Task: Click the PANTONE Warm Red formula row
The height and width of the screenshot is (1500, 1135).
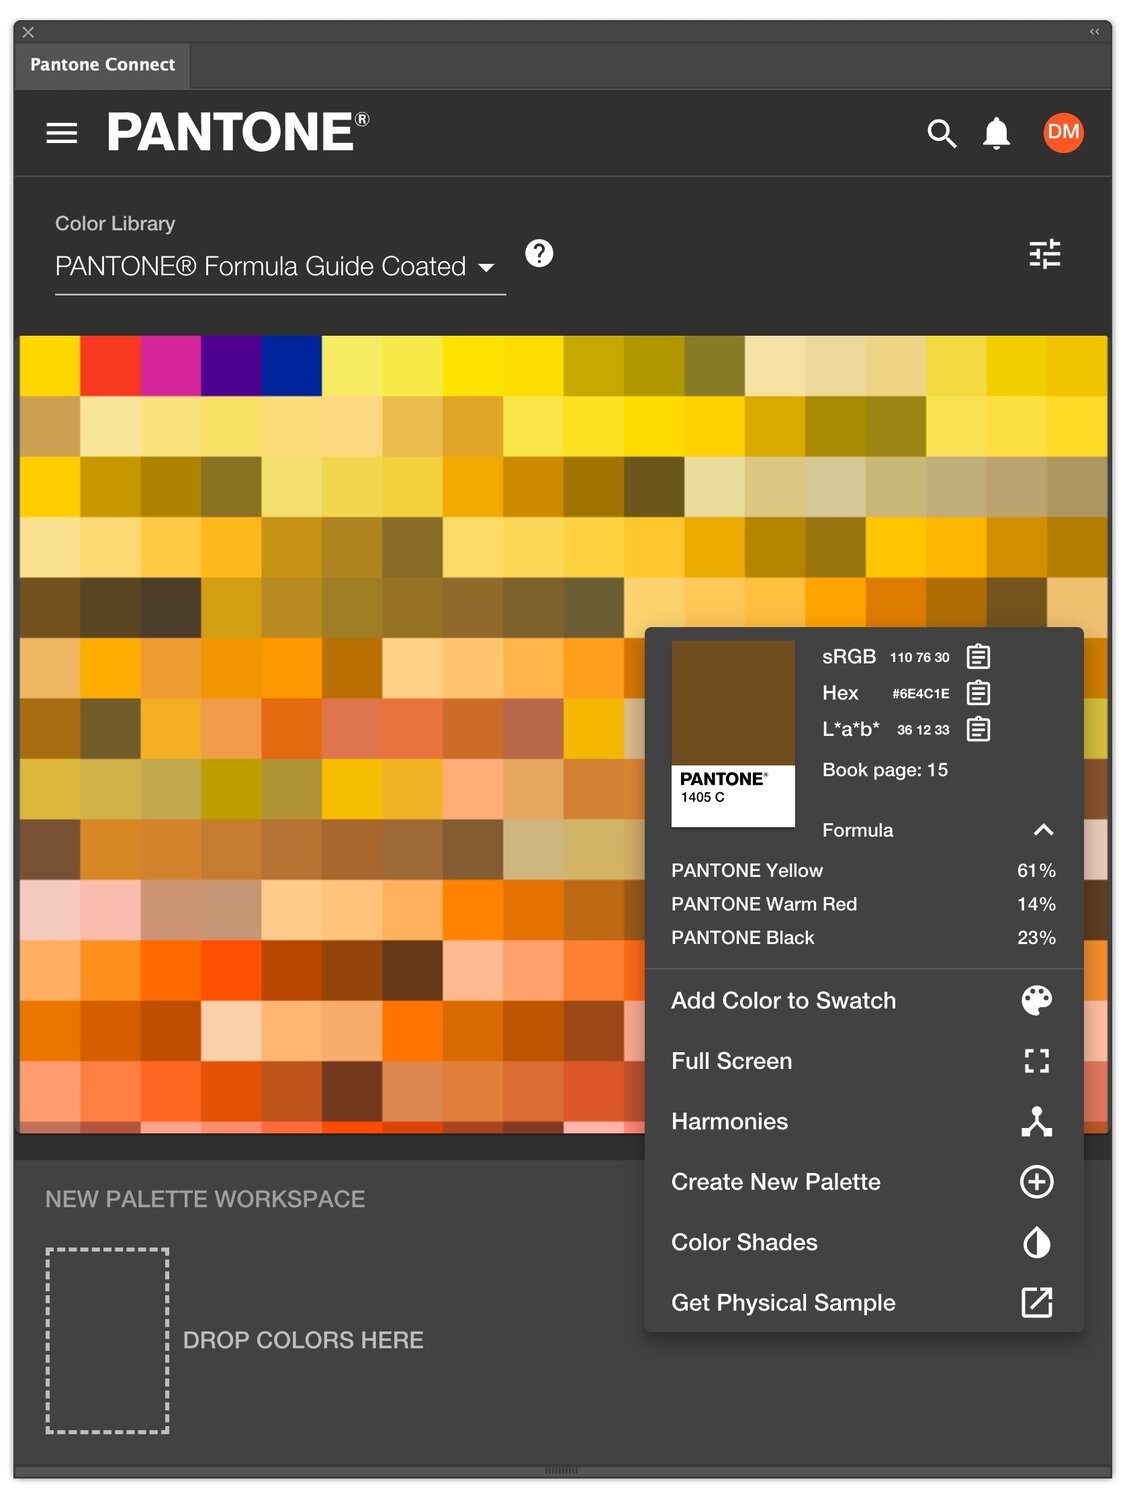Action: click(864, 904)
